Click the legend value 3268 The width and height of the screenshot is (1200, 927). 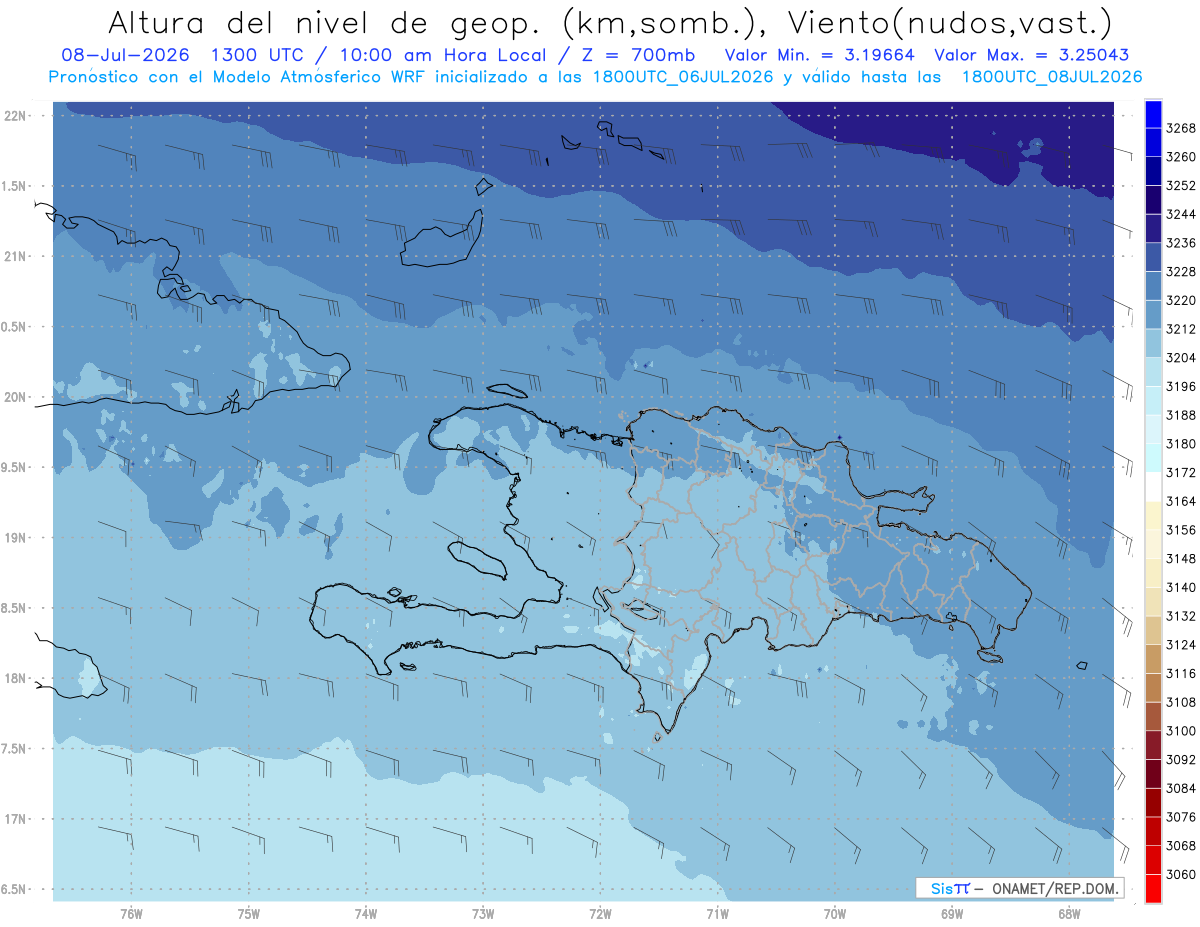(x=1181, y=128)
